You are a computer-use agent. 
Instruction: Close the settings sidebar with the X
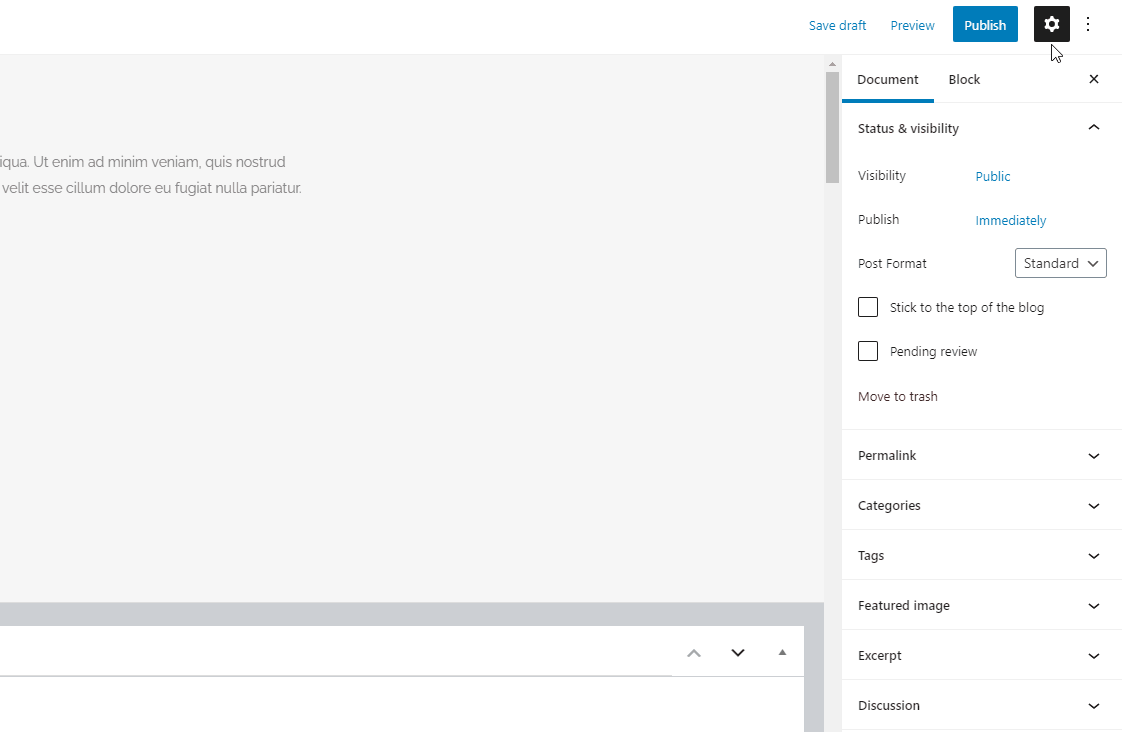point(1093,79)
